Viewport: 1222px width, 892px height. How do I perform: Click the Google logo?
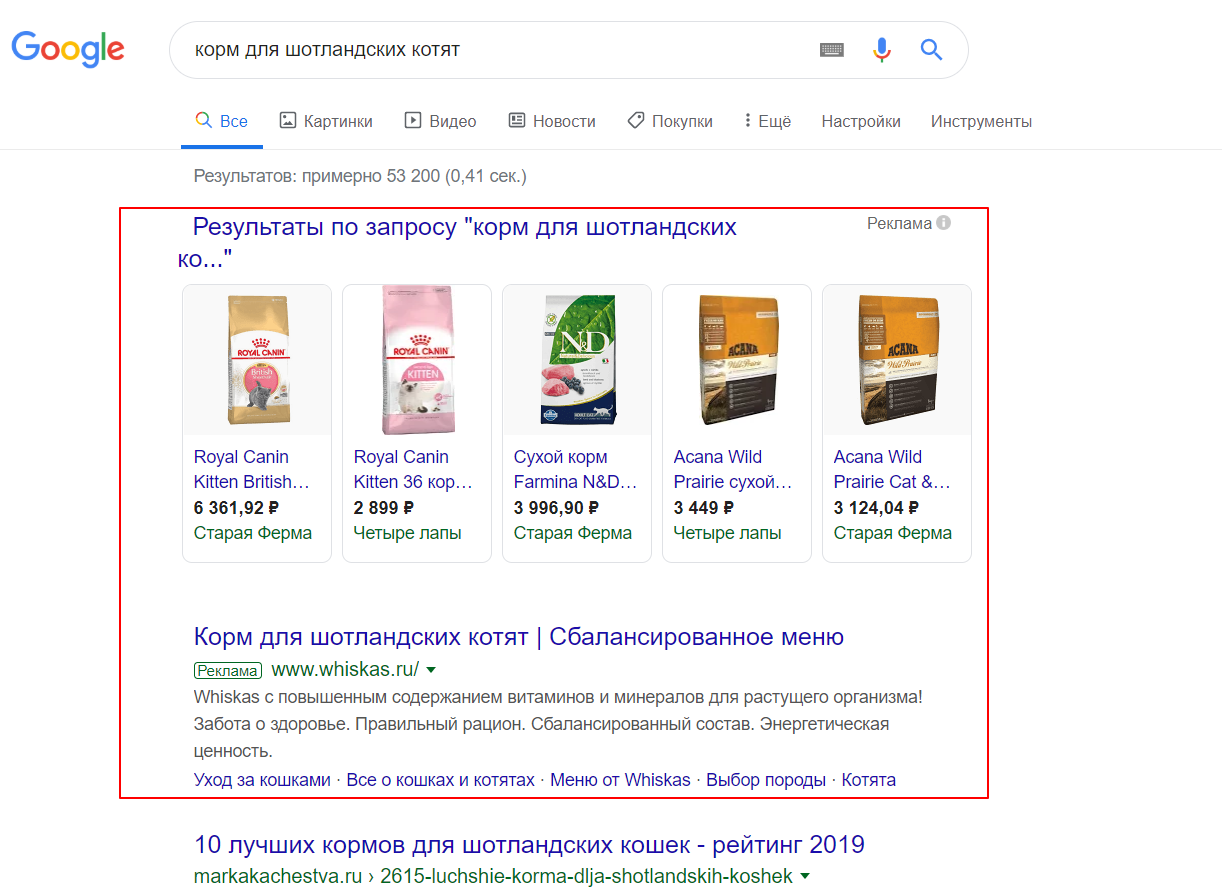(x=68, y=49)
